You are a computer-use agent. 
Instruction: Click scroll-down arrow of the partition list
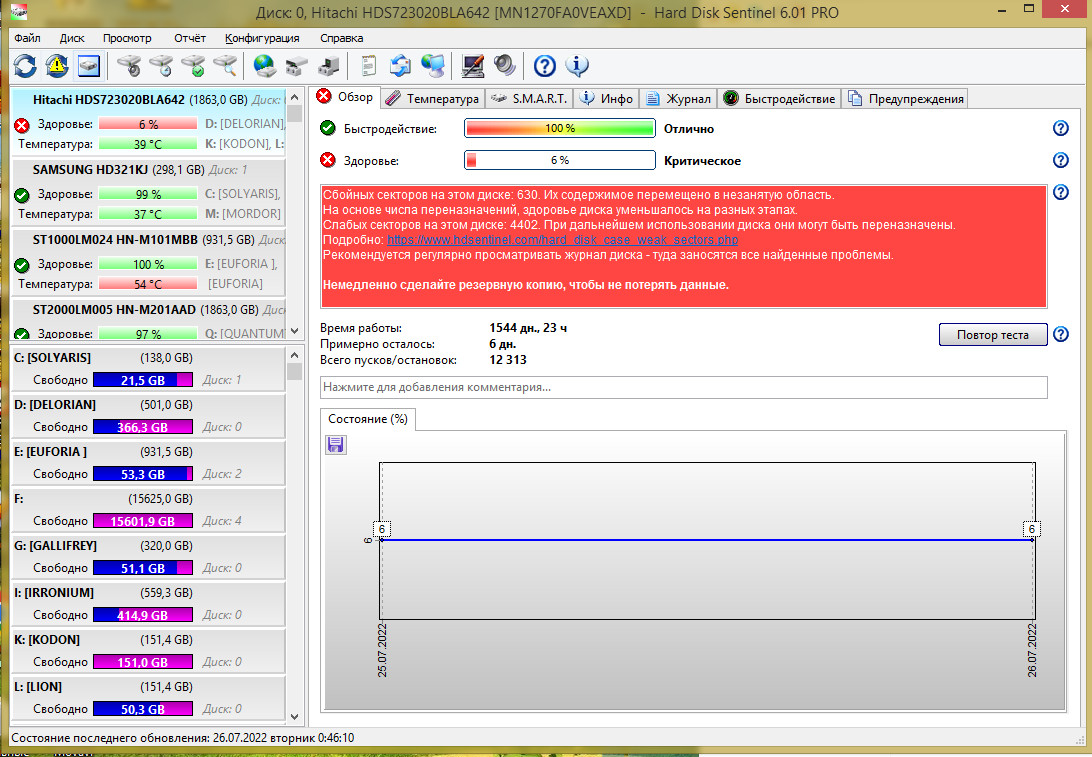[x=295, y=716]
